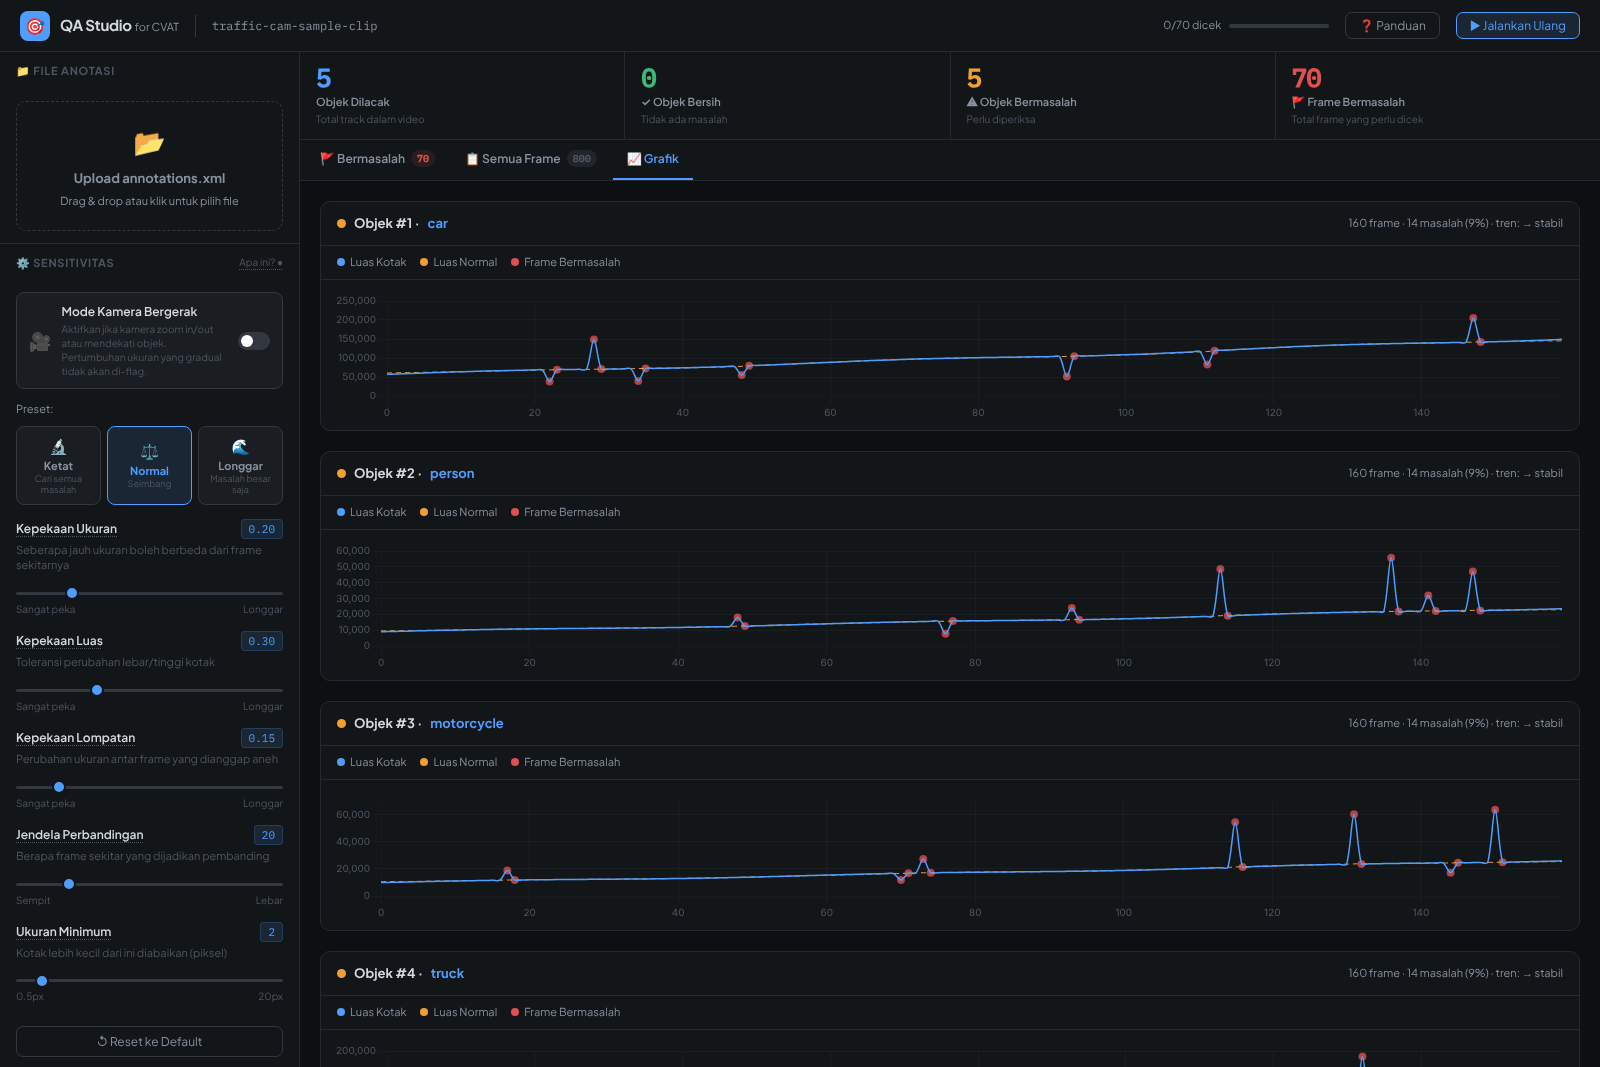Click the folder icon beside FILE ANOTASI
The image size is (1600, 1067).
23,71
